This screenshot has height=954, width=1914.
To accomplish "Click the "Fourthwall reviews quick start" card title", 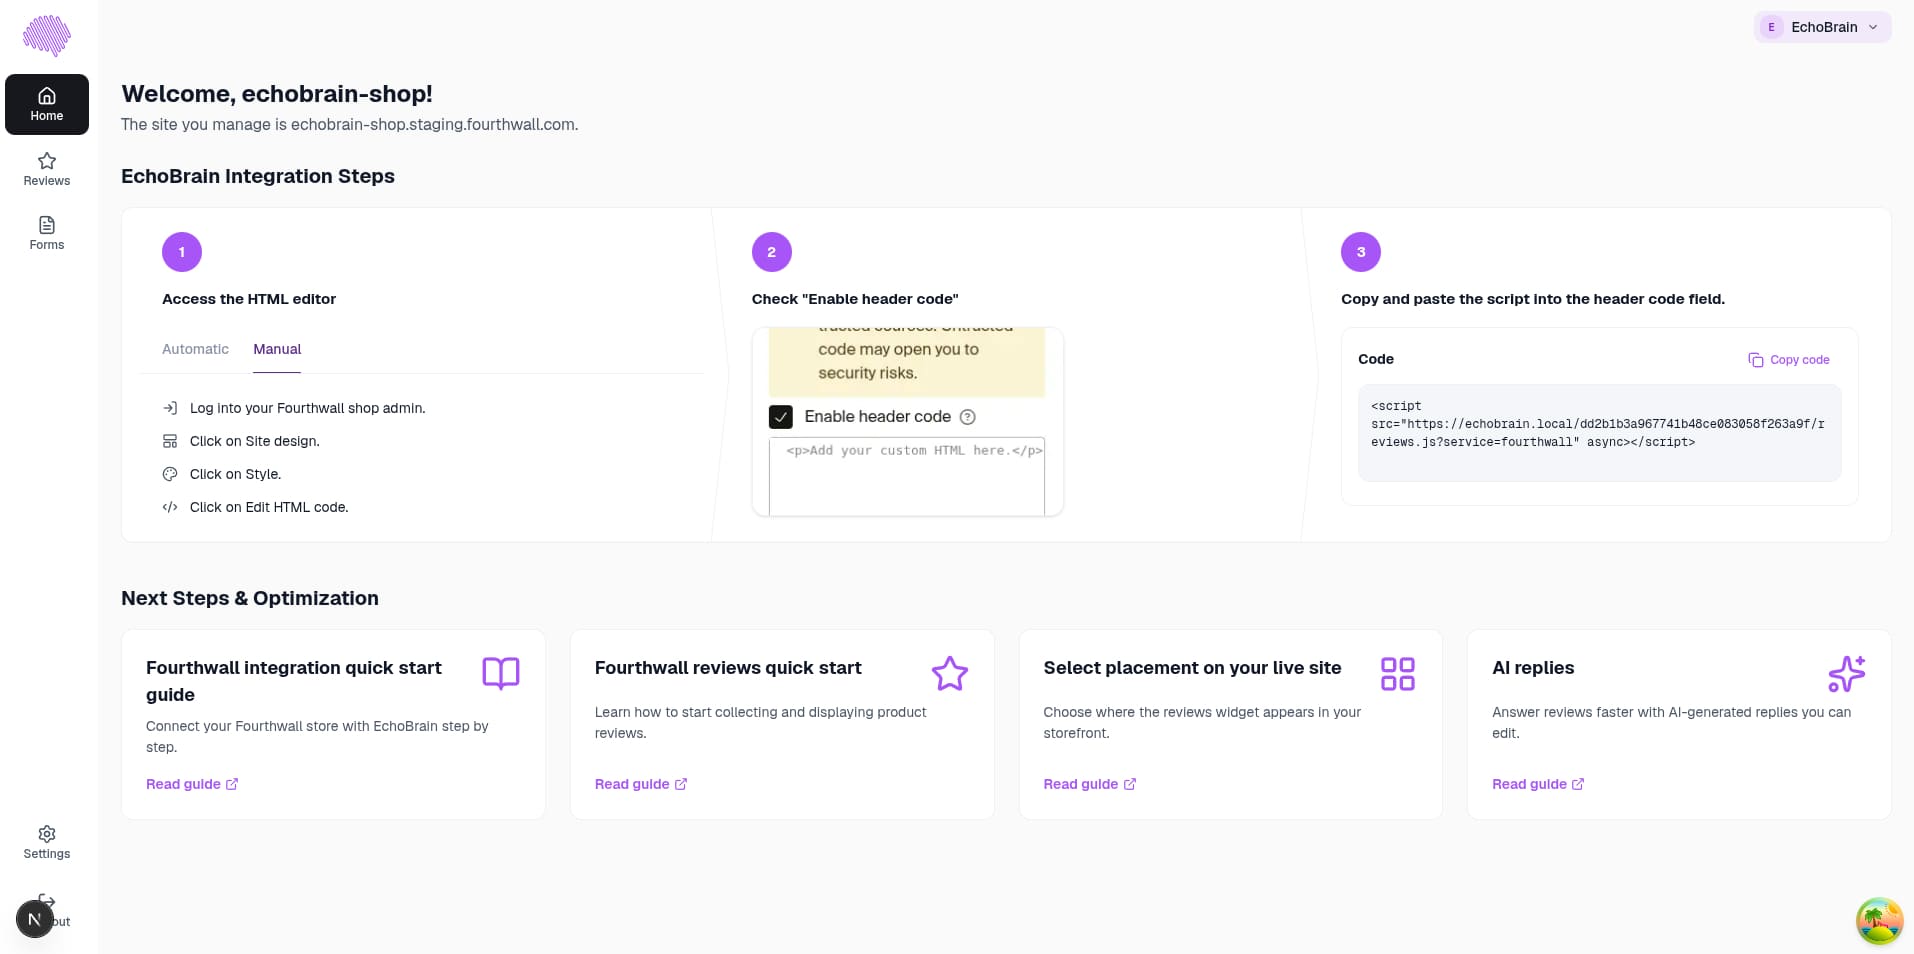I will pos(728,668).
